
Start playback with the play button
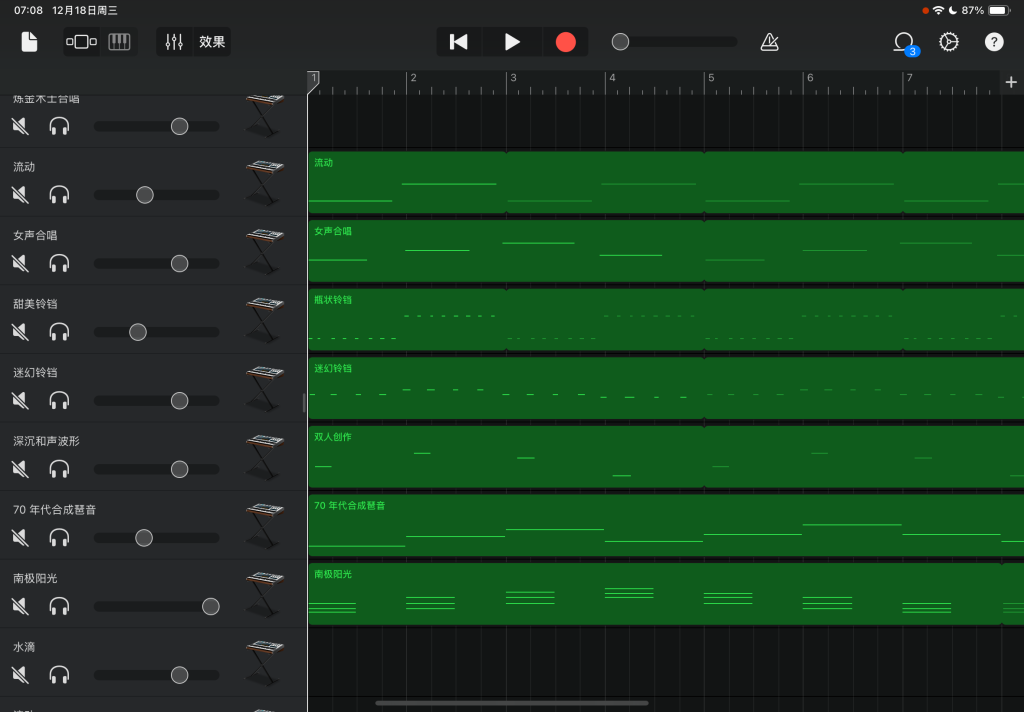click(513, 42)
